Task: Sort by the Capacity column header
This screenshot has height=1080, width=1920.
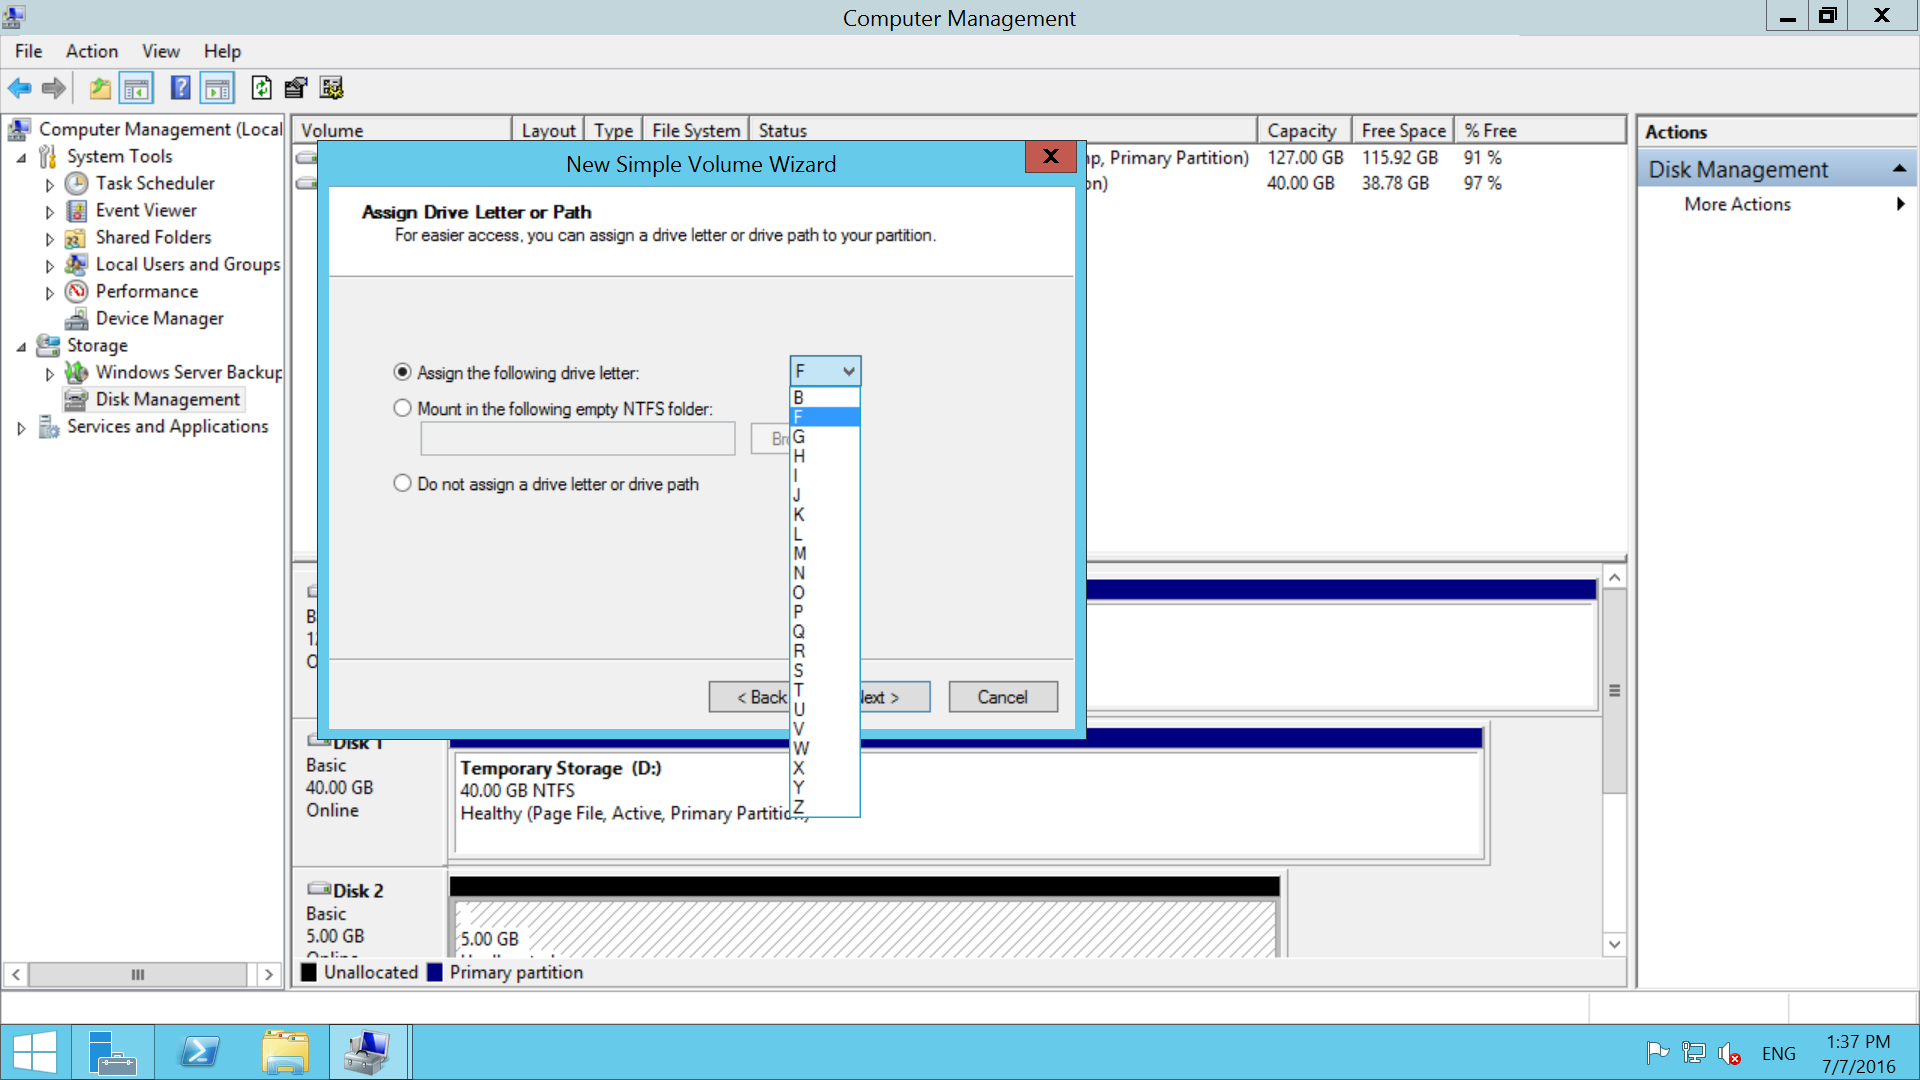Action: 1303,130
